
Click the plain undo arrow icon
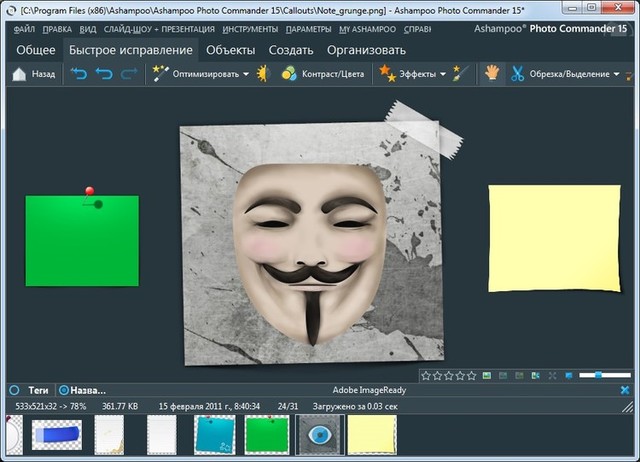click(104, 74)
